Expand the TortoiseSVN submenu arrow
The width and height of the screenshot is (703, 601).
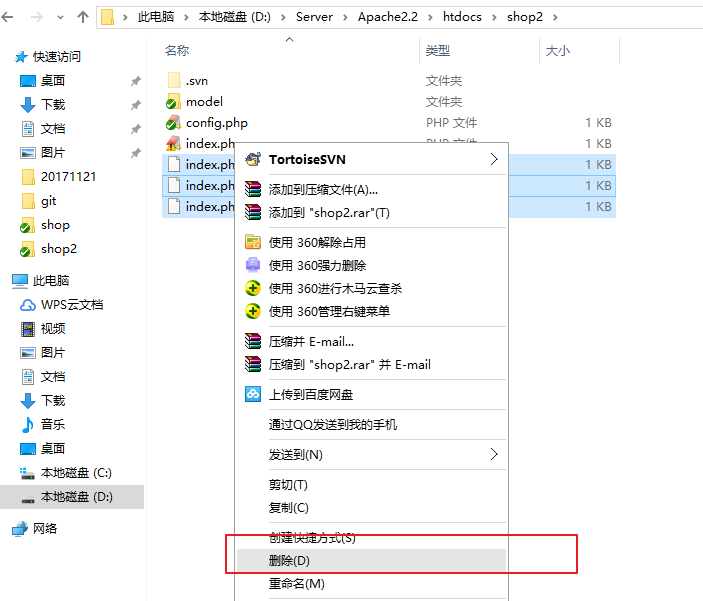(x=493, y=159)
